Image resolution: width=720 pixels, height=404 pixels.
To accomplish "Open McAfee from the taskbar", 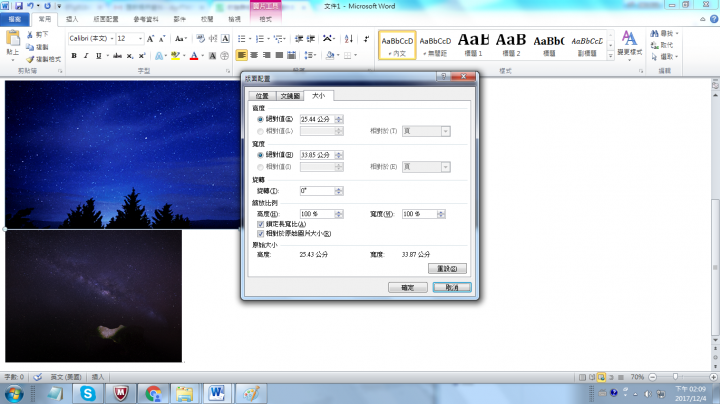I will (x=120, y=393).
